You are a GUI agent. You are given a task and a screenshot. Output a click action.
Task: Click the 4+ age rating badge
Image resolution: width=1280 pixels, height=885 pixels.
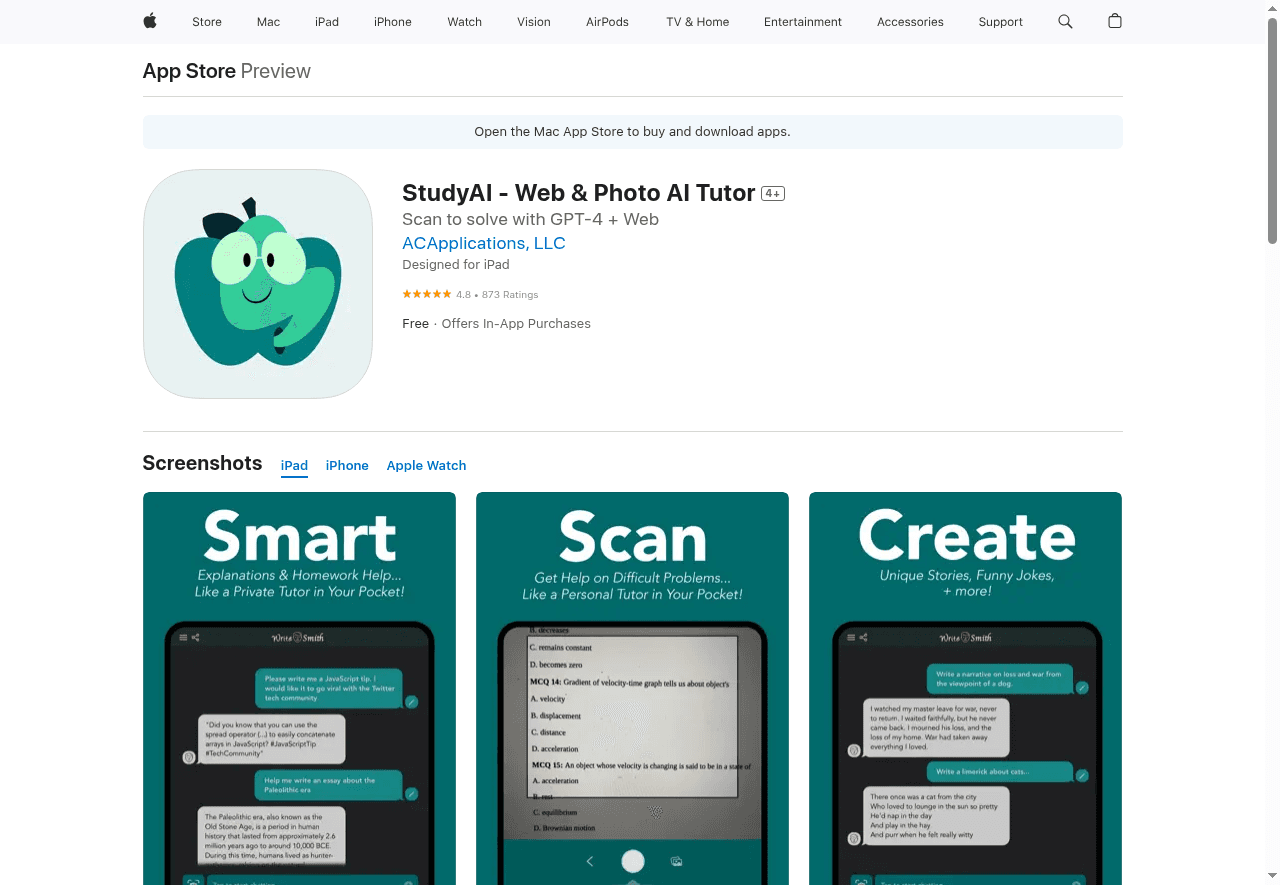pos(773,193)
